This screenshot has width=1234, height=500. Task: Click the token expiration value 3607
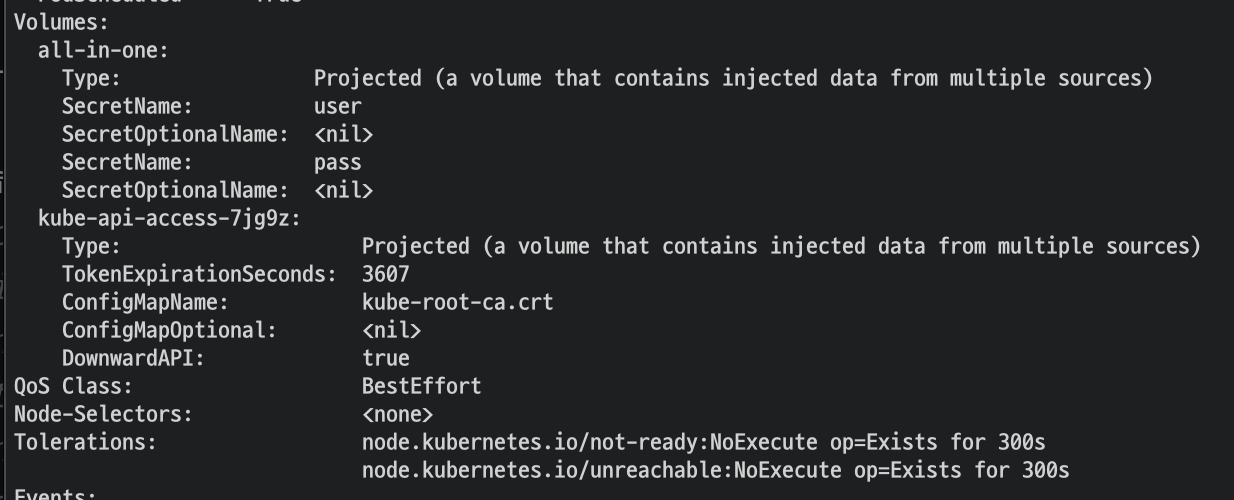click(385, 274)
